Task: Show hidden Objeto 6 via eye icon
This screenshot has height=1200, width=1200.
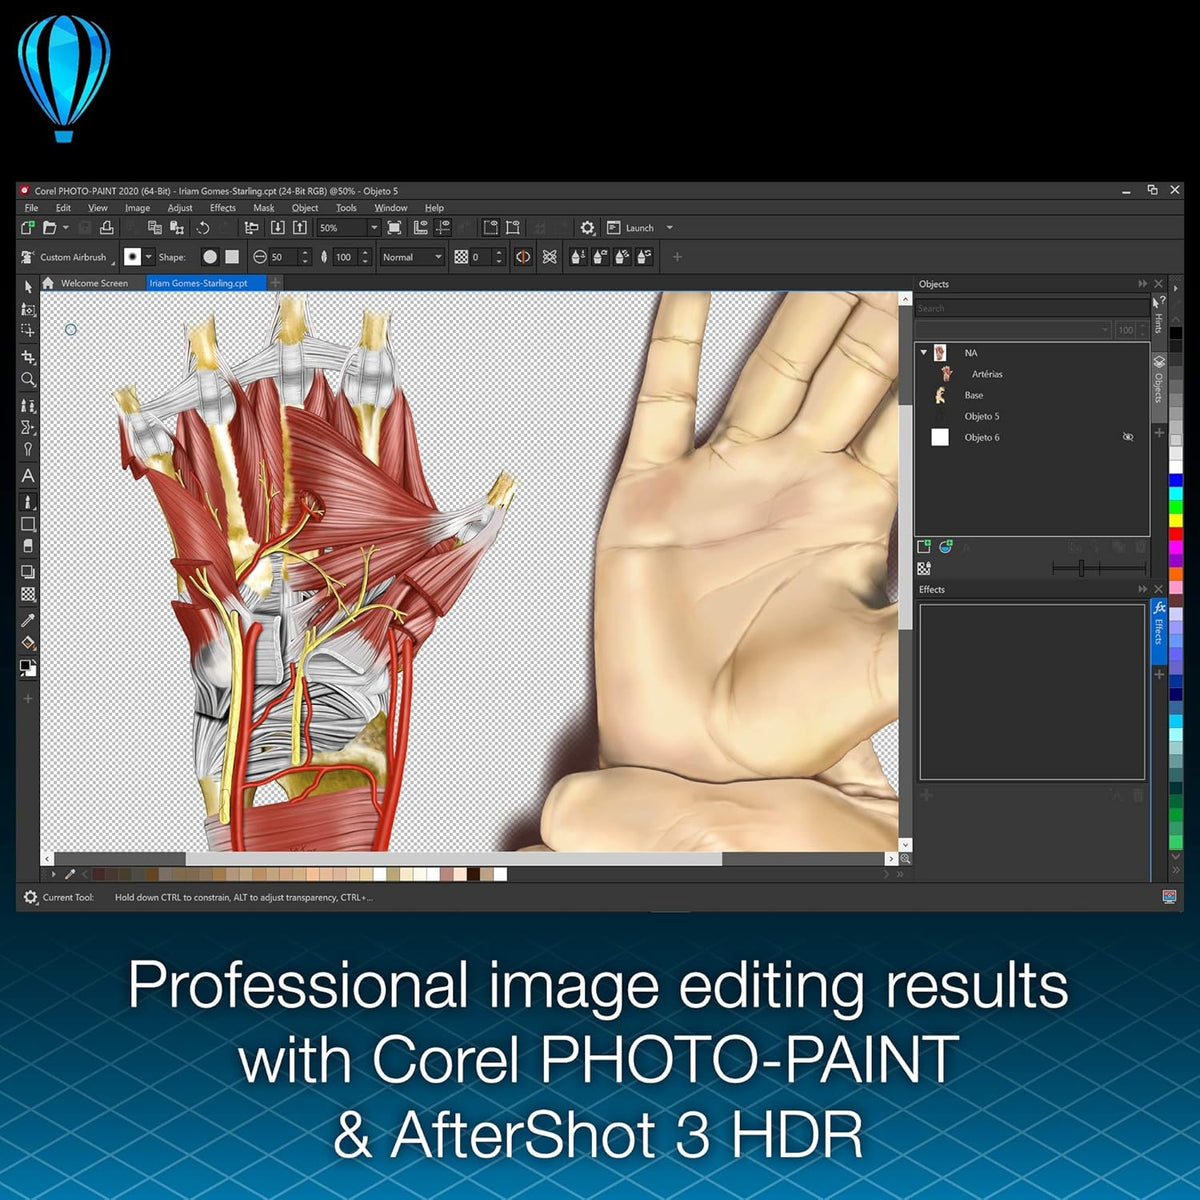Action: pyautogui.click(x=1128, y=437)
